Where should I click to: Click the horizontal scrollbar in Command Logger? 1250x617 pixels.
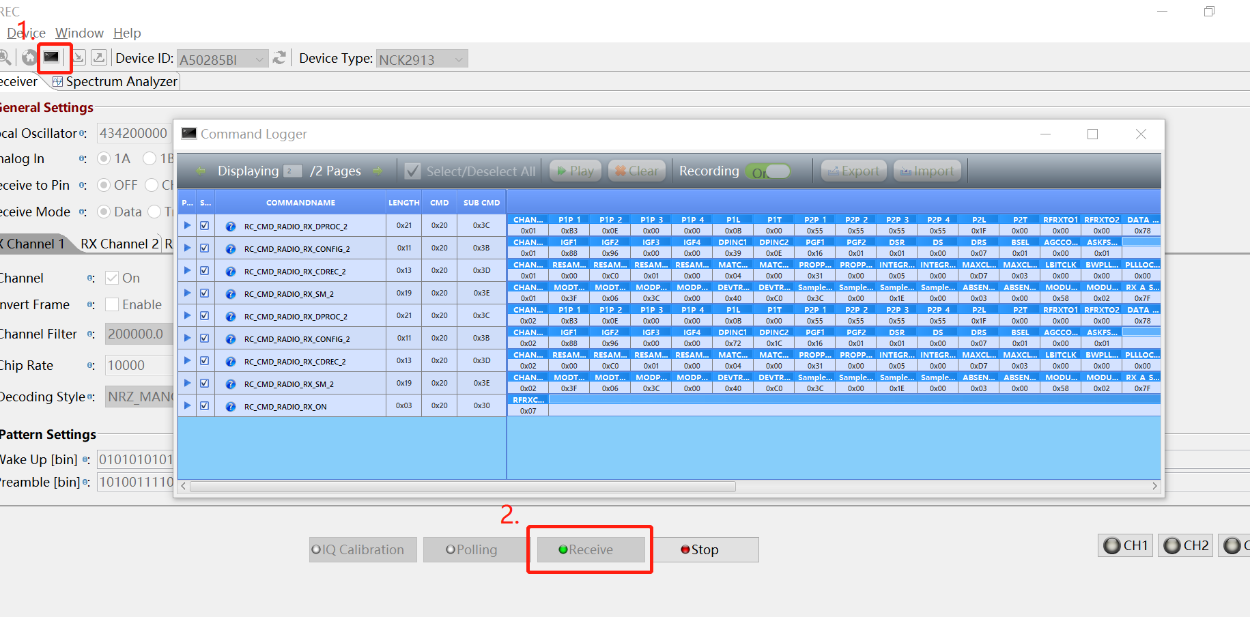tap(462, 487)
